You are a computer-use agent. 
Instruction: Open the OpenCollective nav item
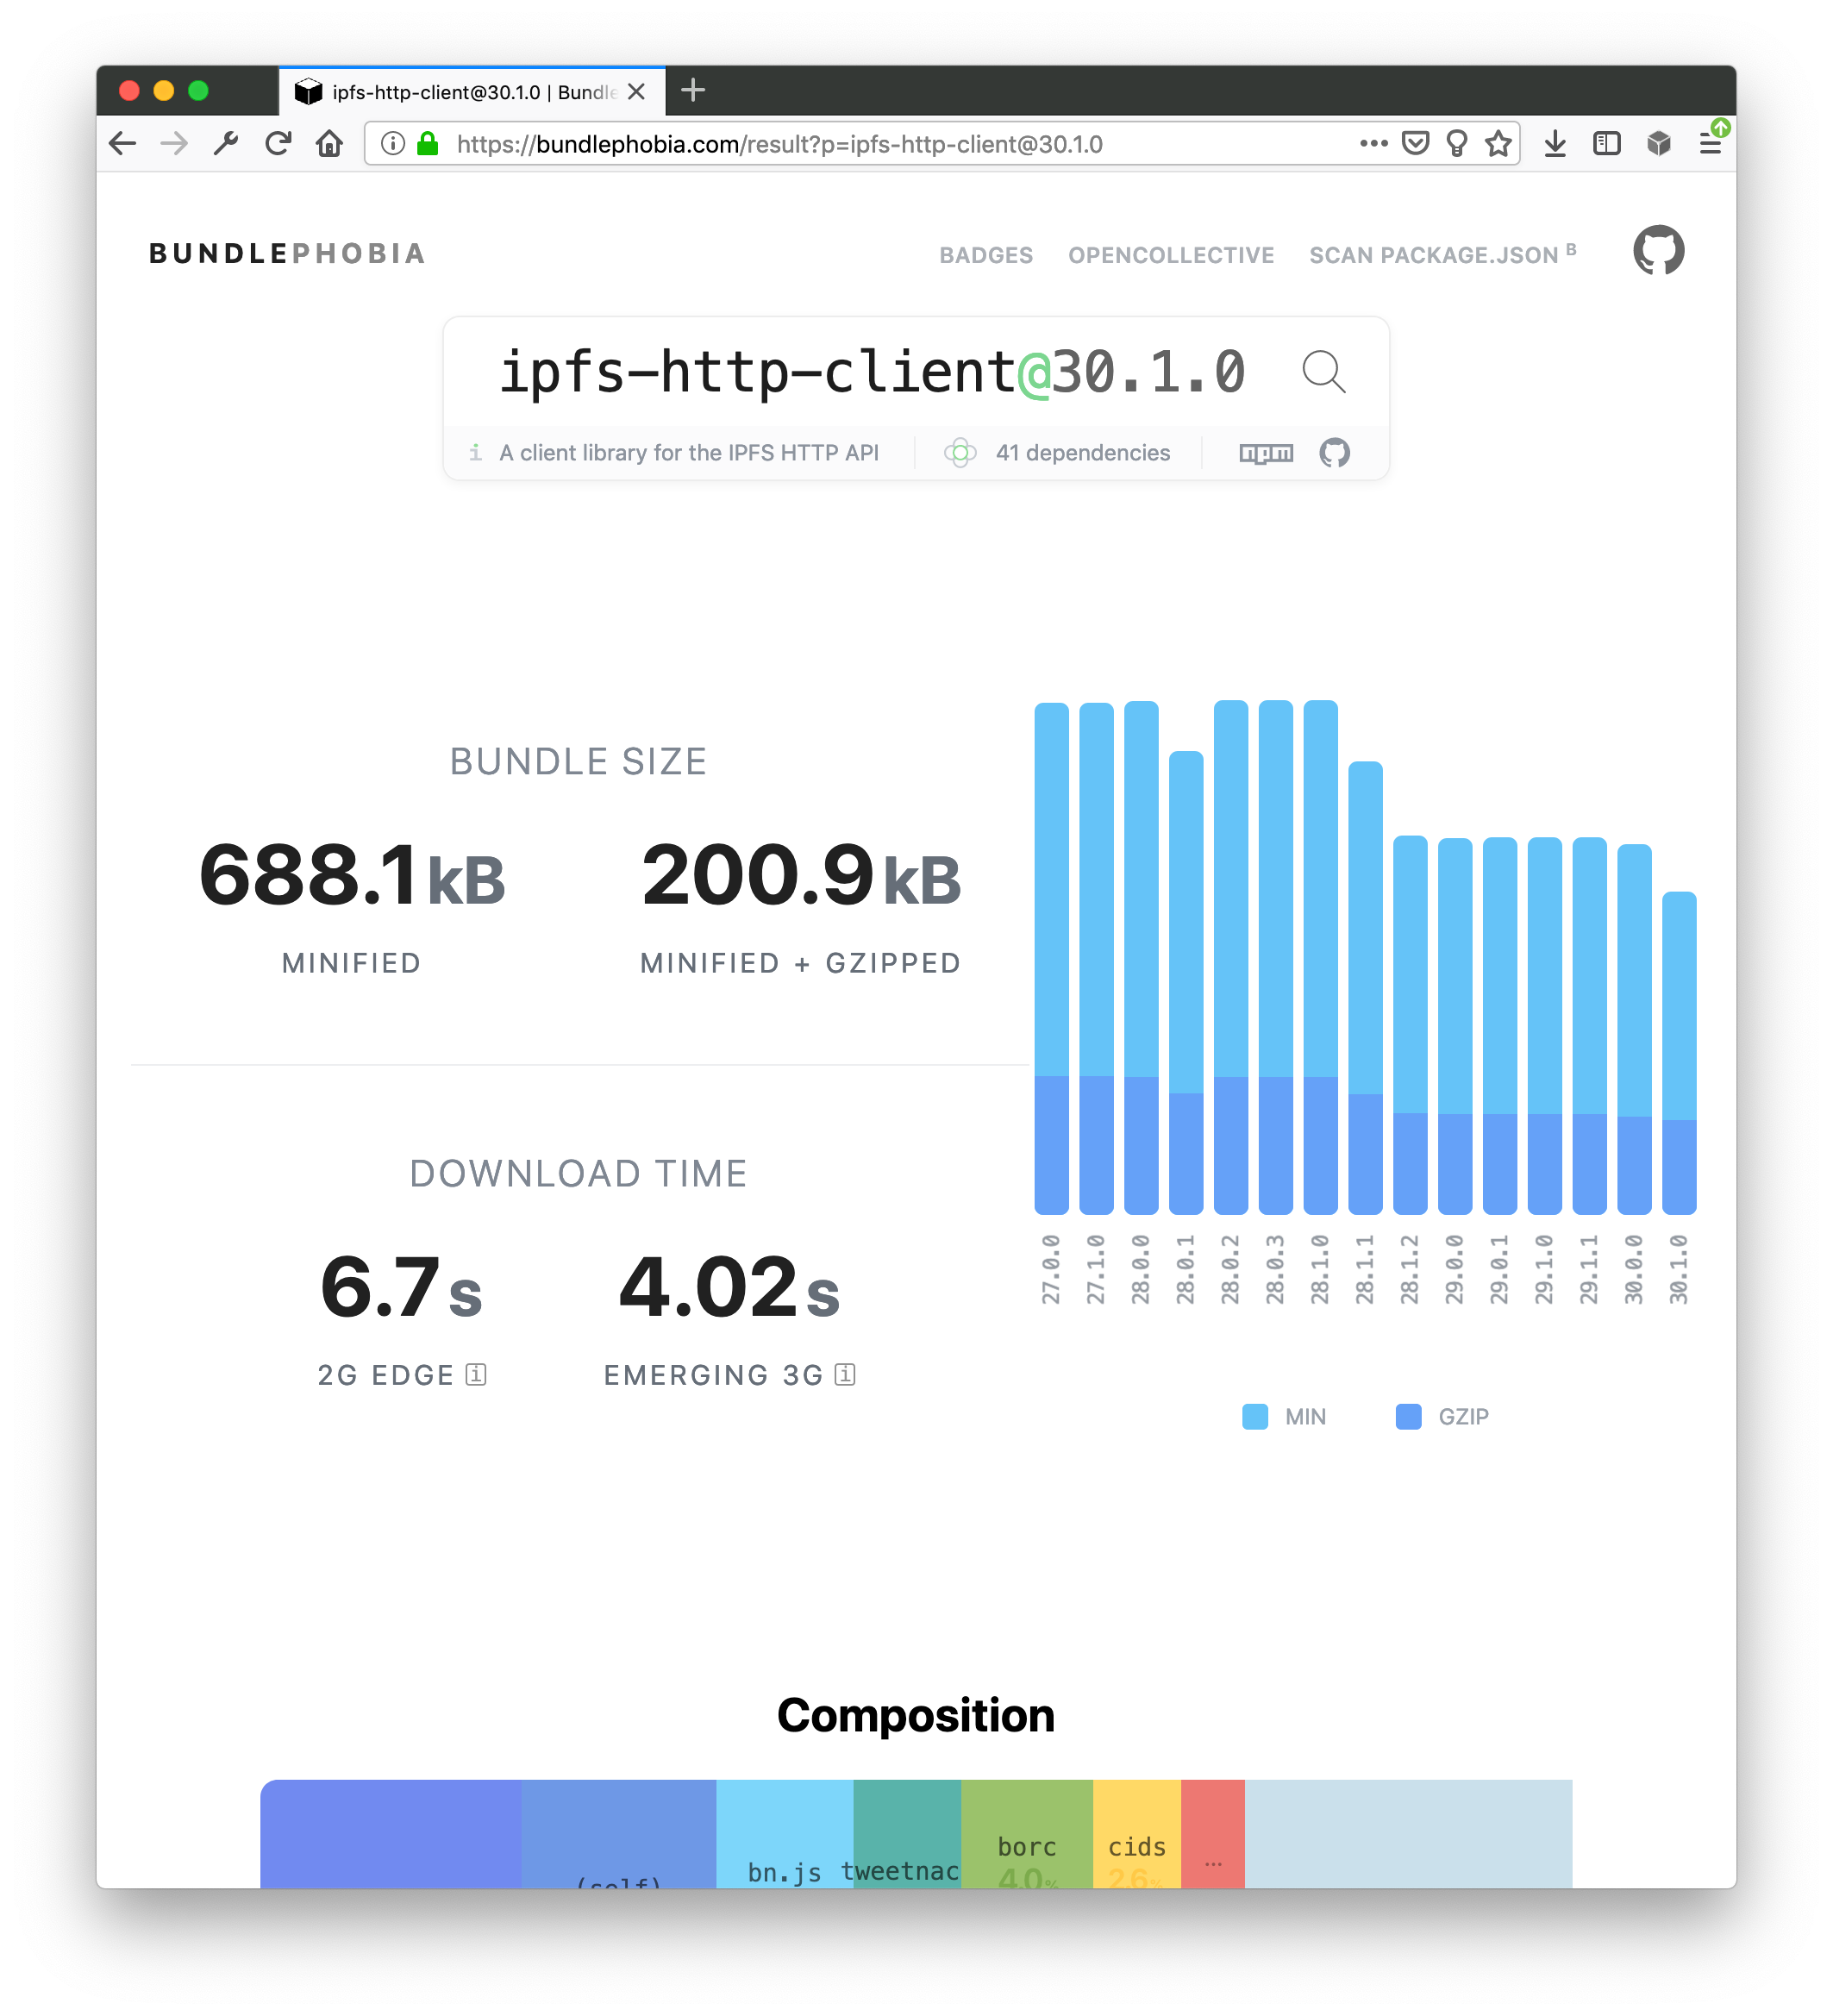[x=1170, y=255]
